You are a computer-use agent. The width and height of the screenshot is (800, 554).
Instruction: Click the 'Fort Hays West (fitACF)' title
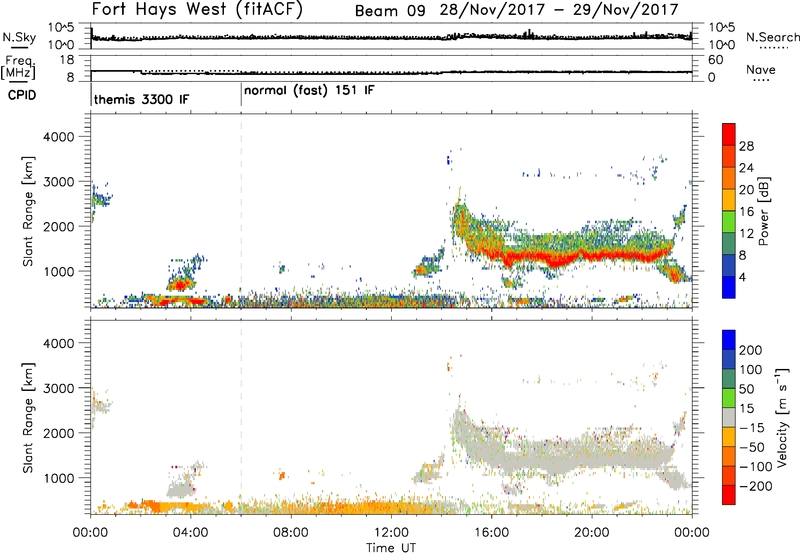197,9
